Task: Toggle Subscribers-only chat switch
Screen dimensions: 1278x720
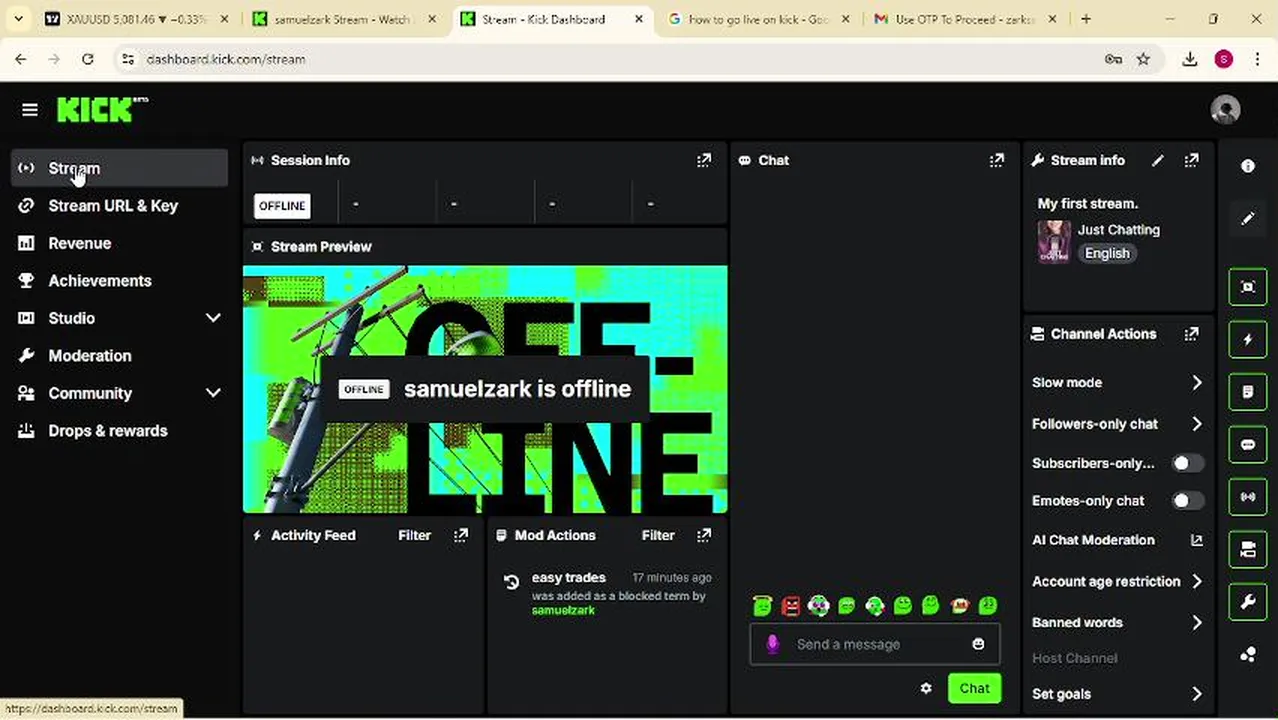Action: point(1187,463)
